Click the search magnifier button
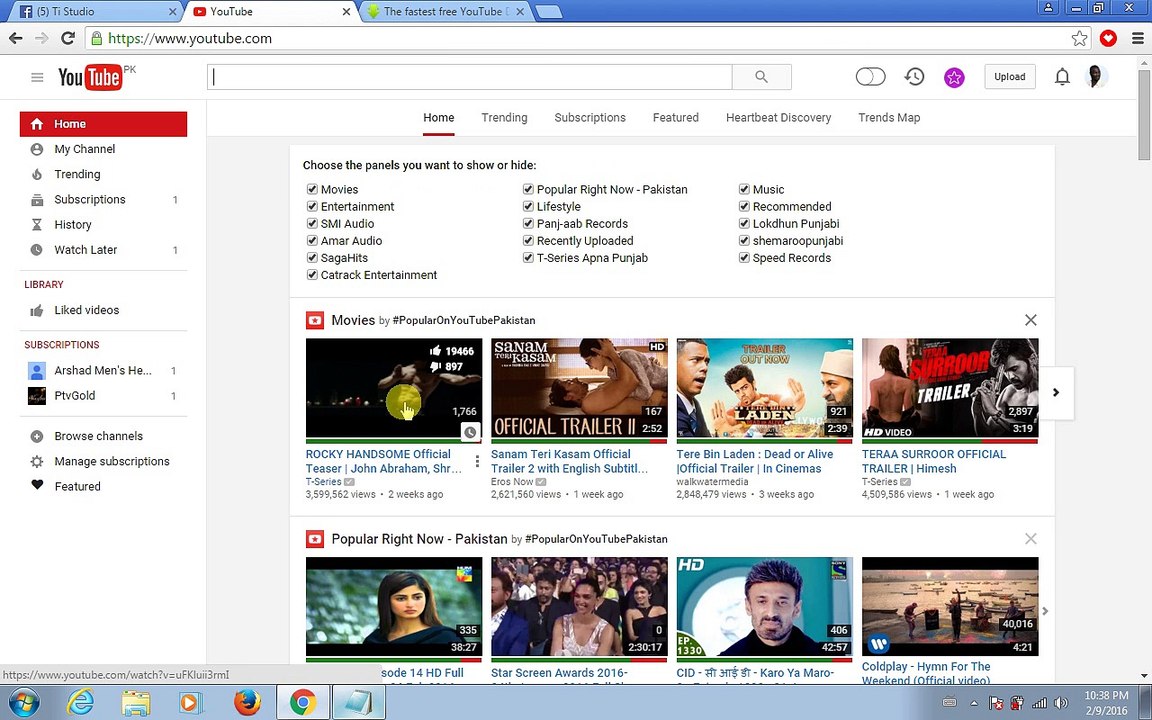 [761, 77]
